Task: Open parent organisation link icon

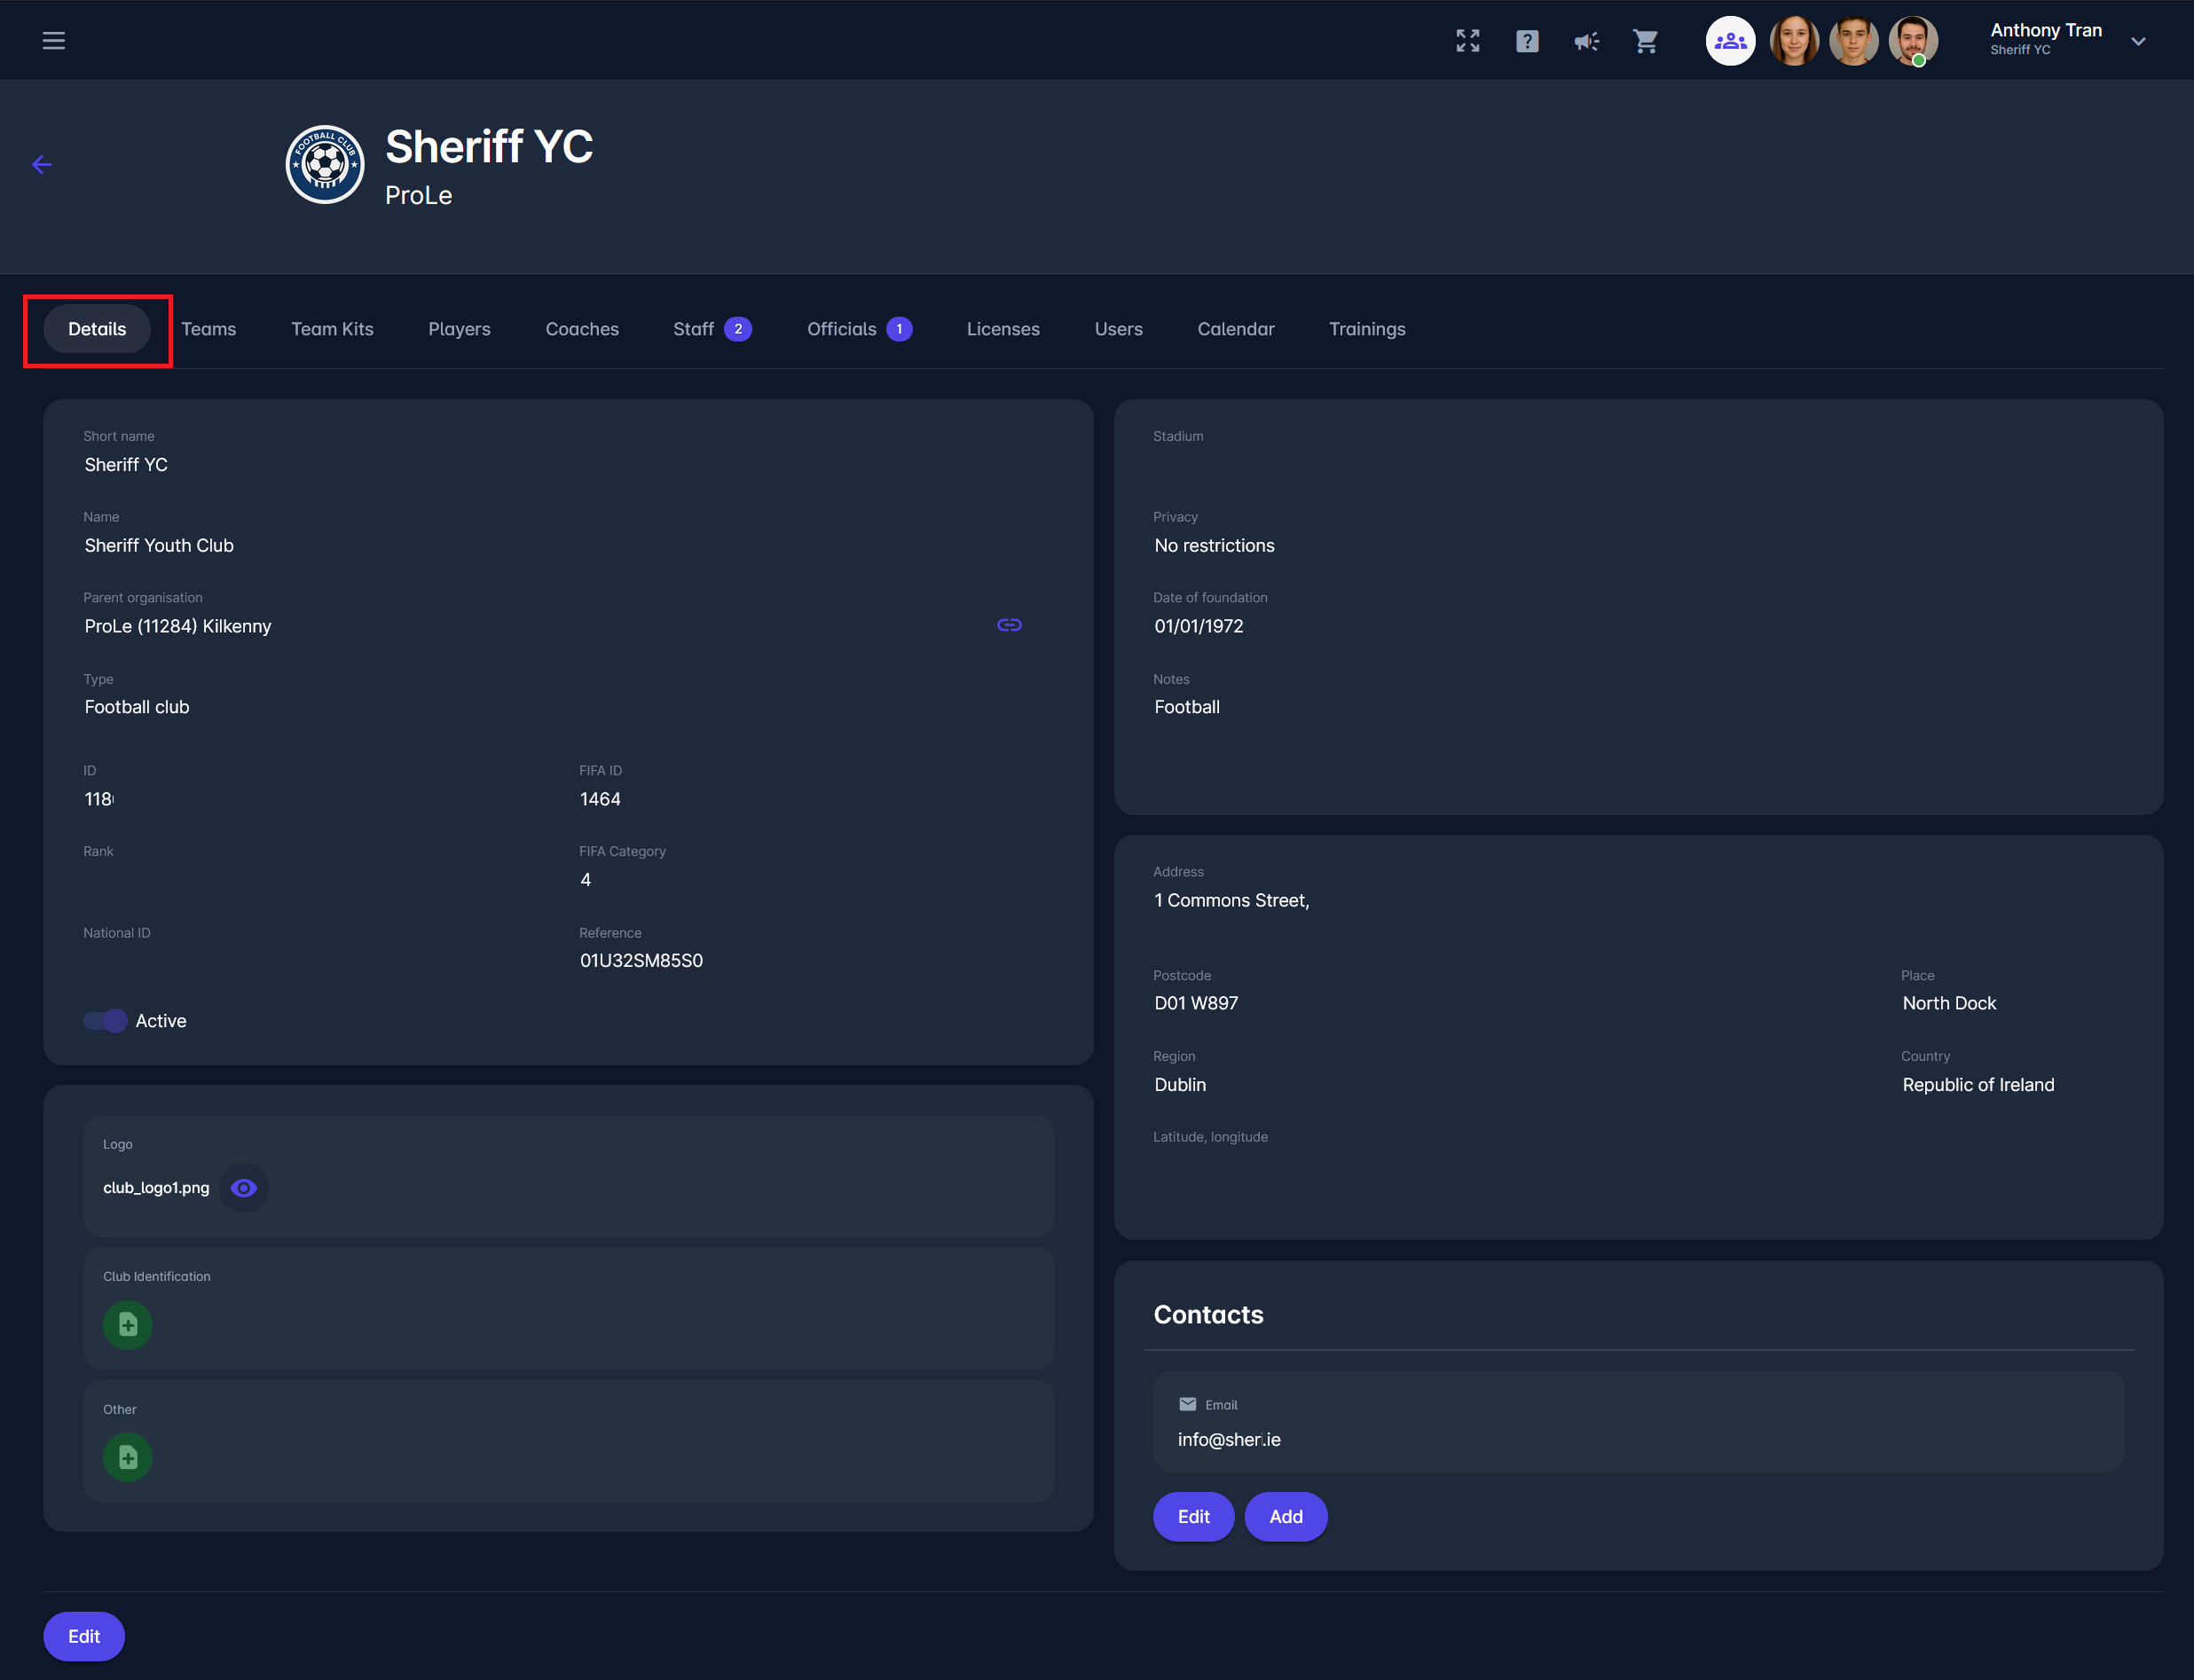Action: (x=1008, y=625)
